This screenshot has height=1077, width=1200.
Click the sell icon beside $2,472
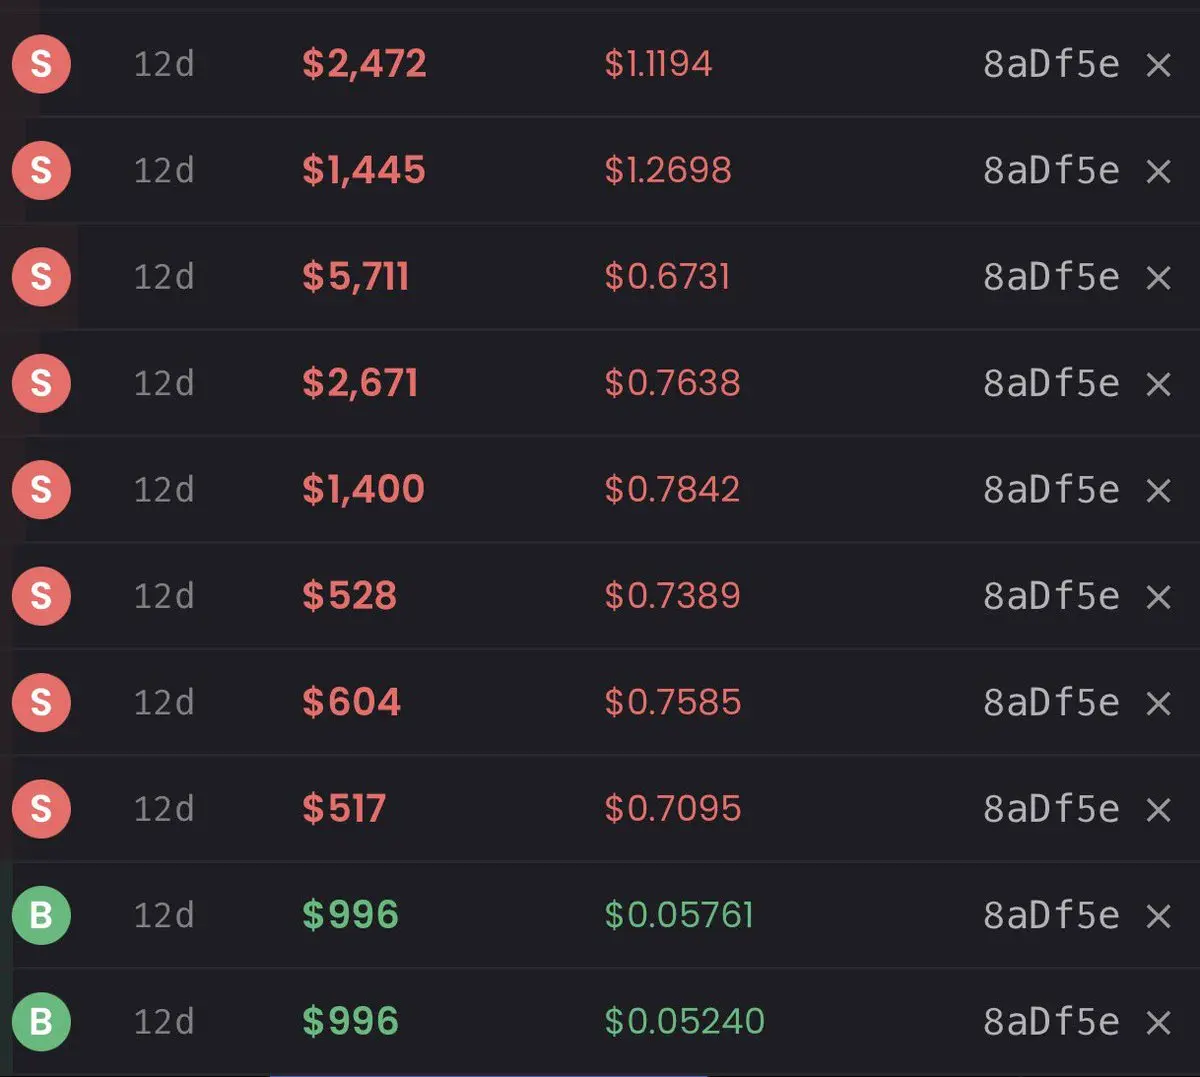(41, 64)
